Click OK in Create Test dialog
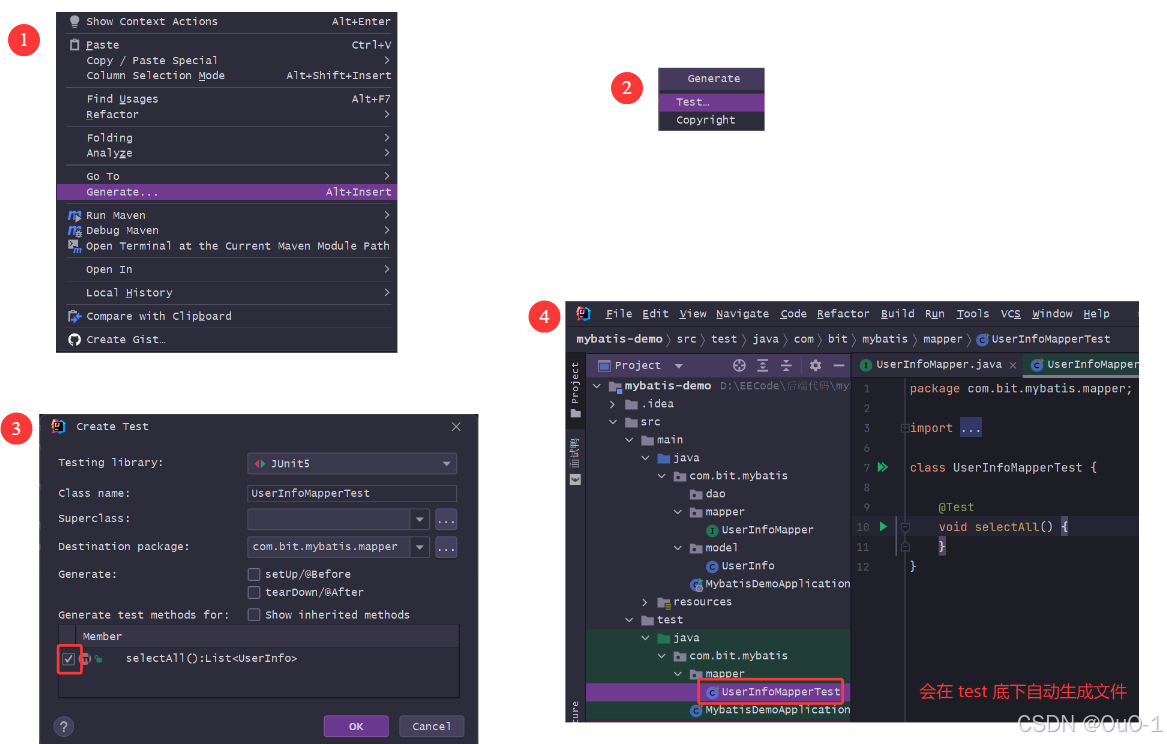This screenshot has height=744, width=1167. [x=357, y=727]
